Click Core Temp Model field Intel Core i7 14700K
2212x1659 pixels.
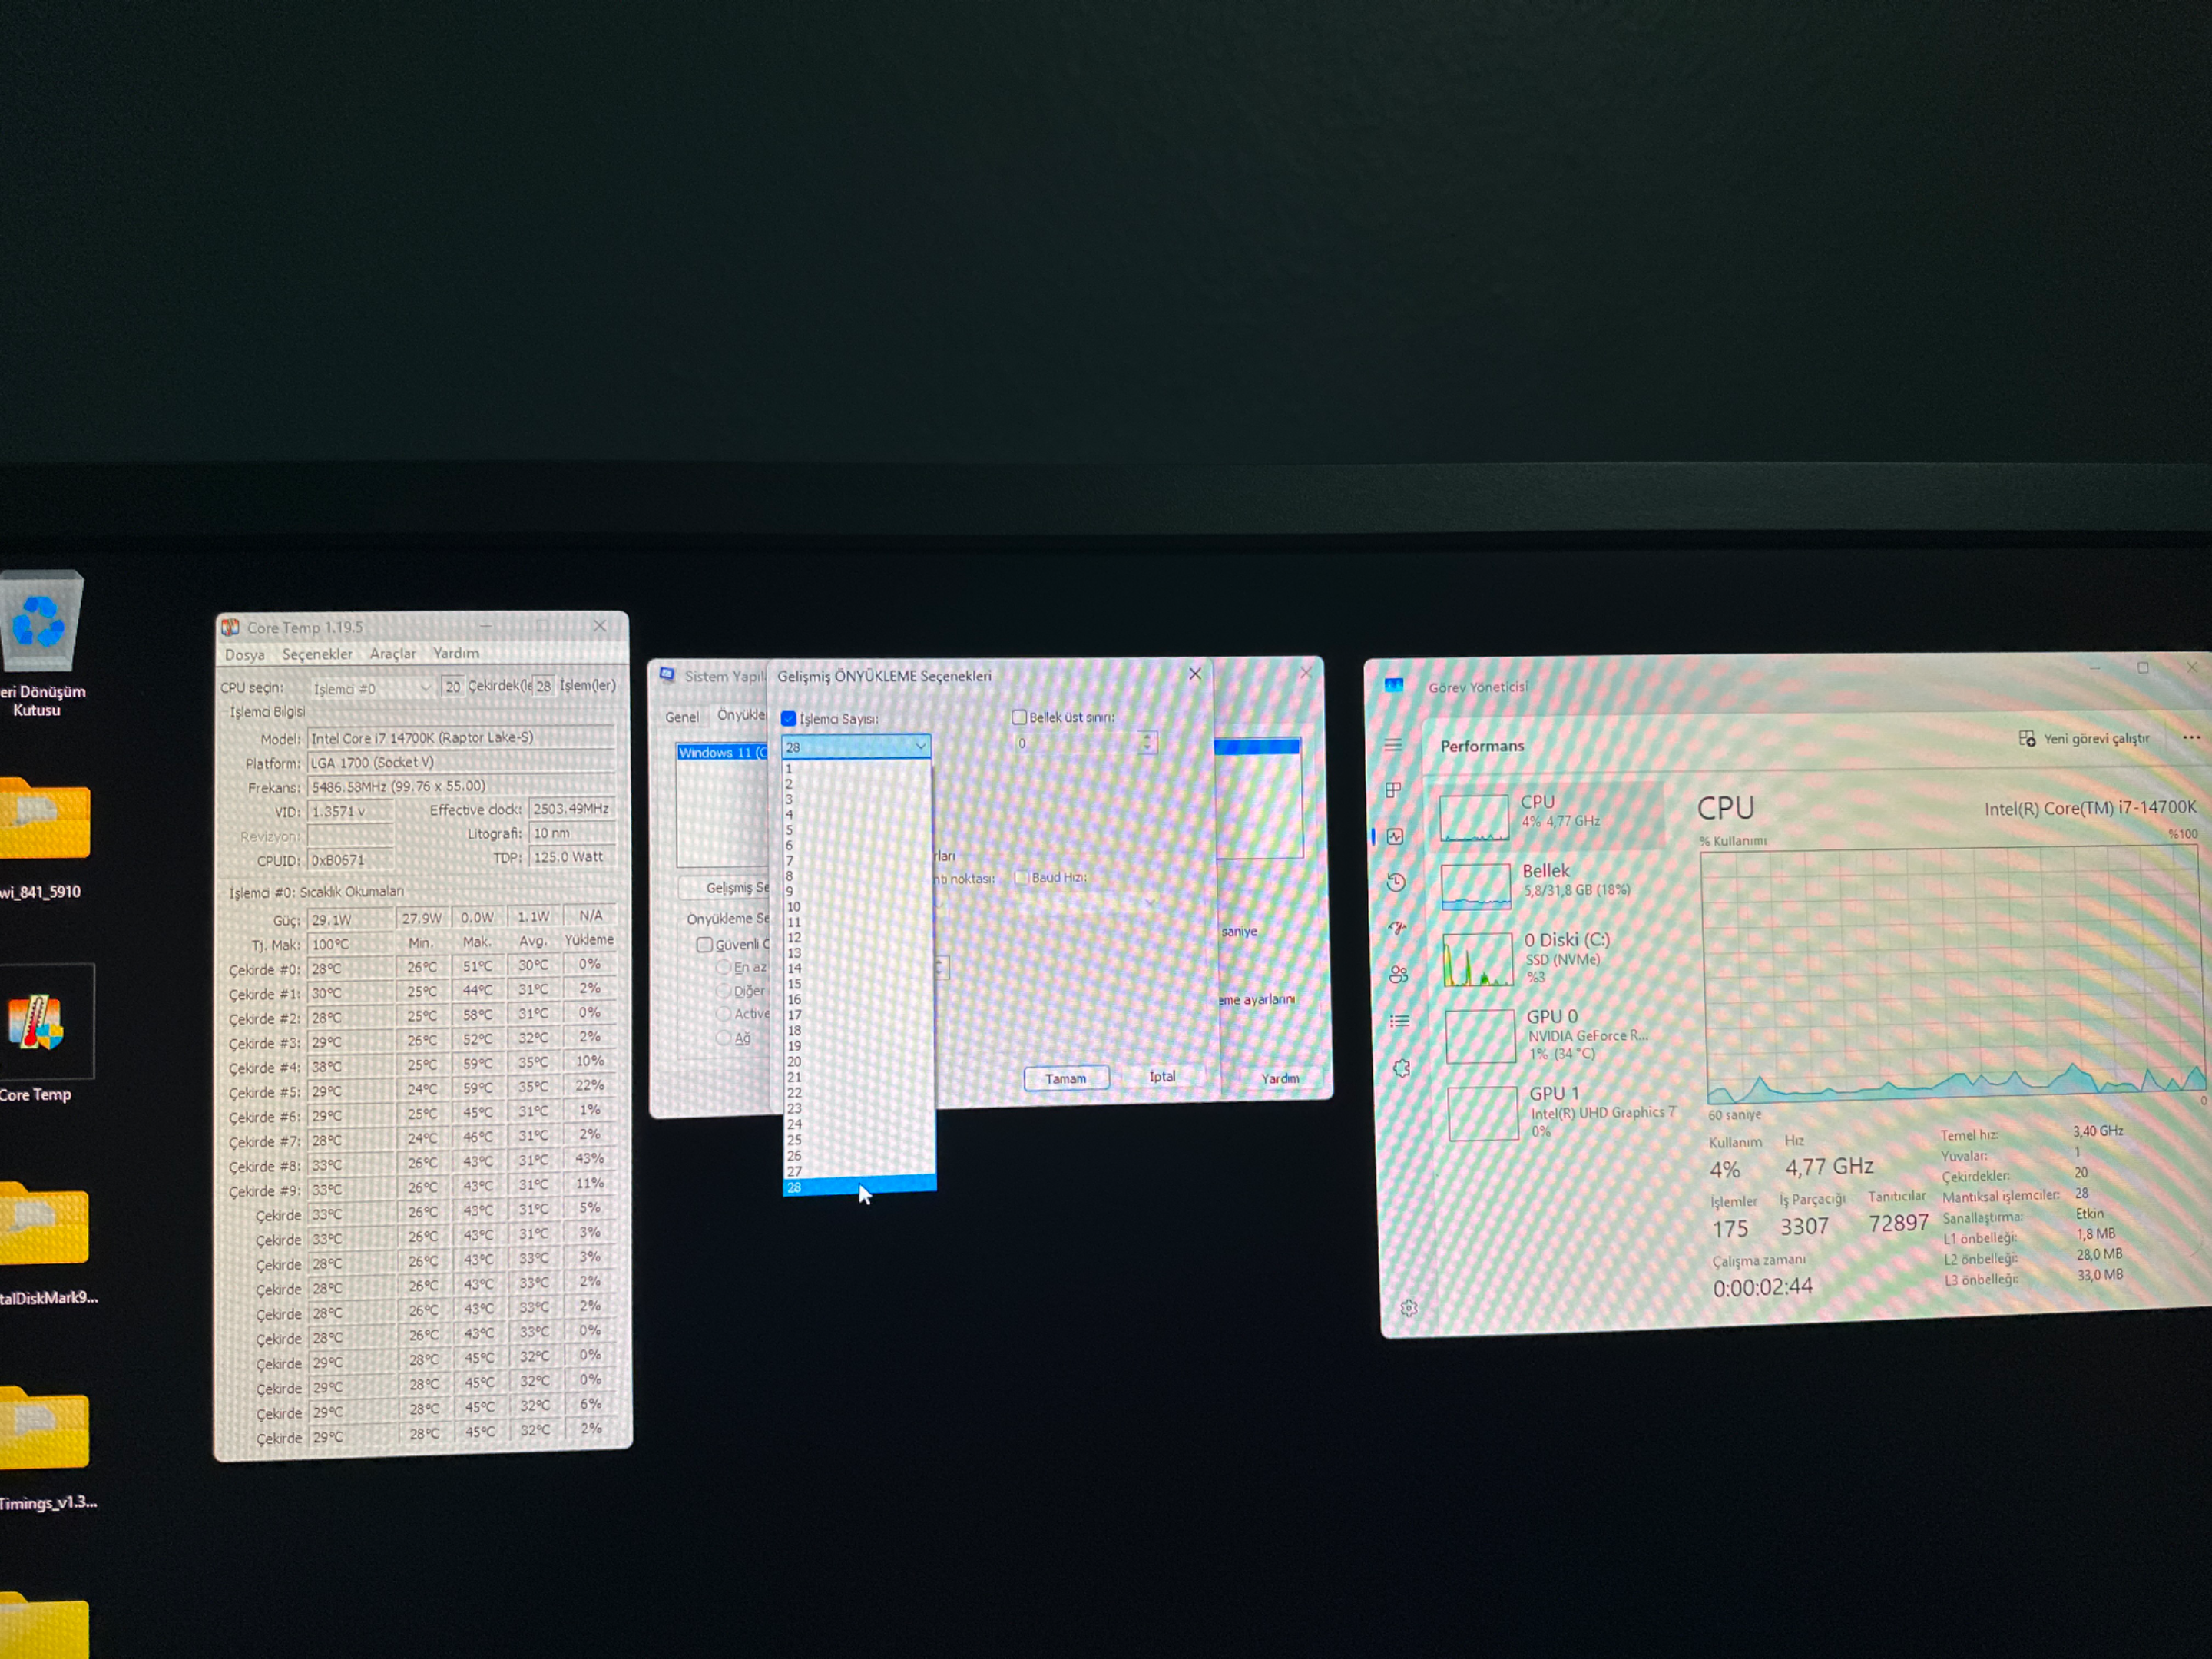[461, 737]
